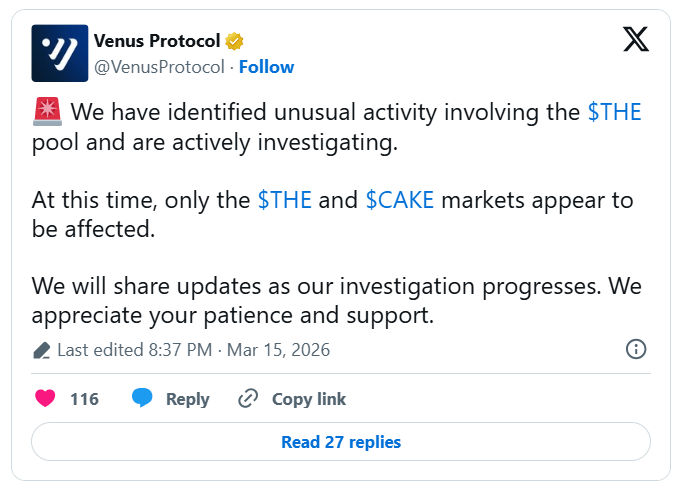Screen dimensions: 682x490
Task: Click the gold verified badge
Action: [234, 41]
